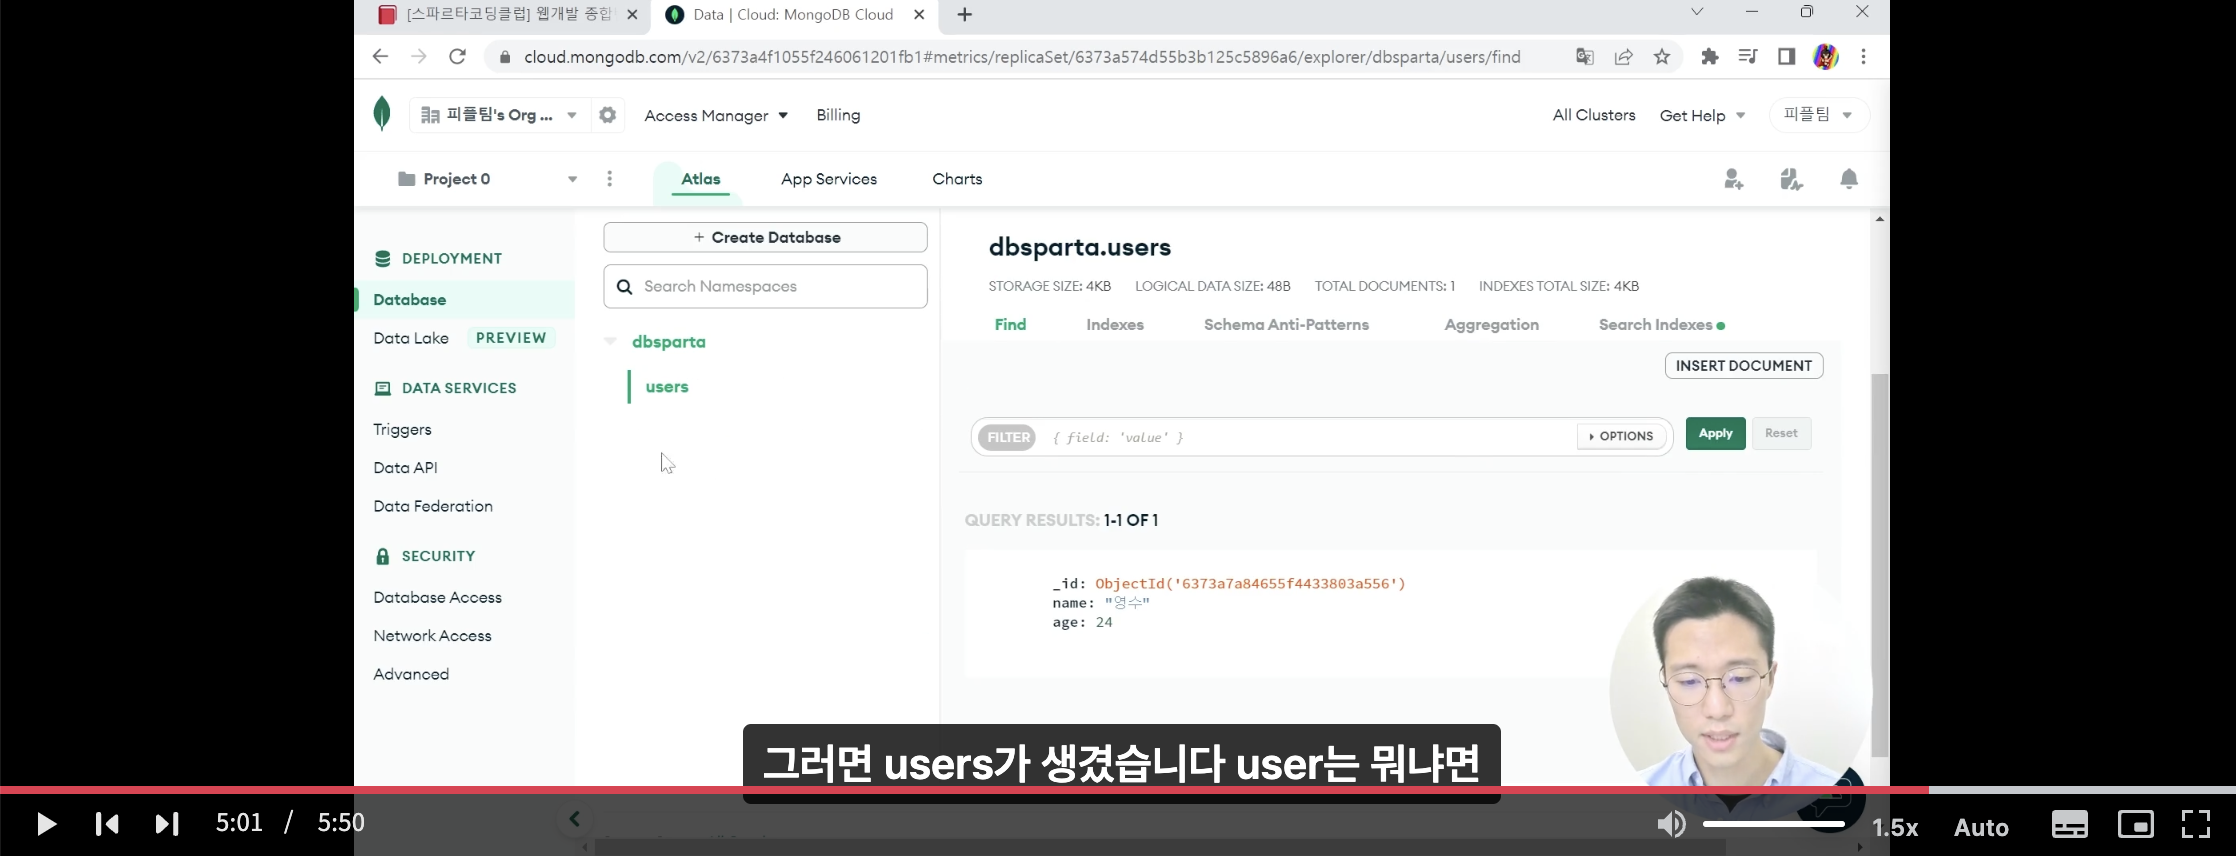Skip to next video
Screen dimensions: 2236x856
(167, 824)
